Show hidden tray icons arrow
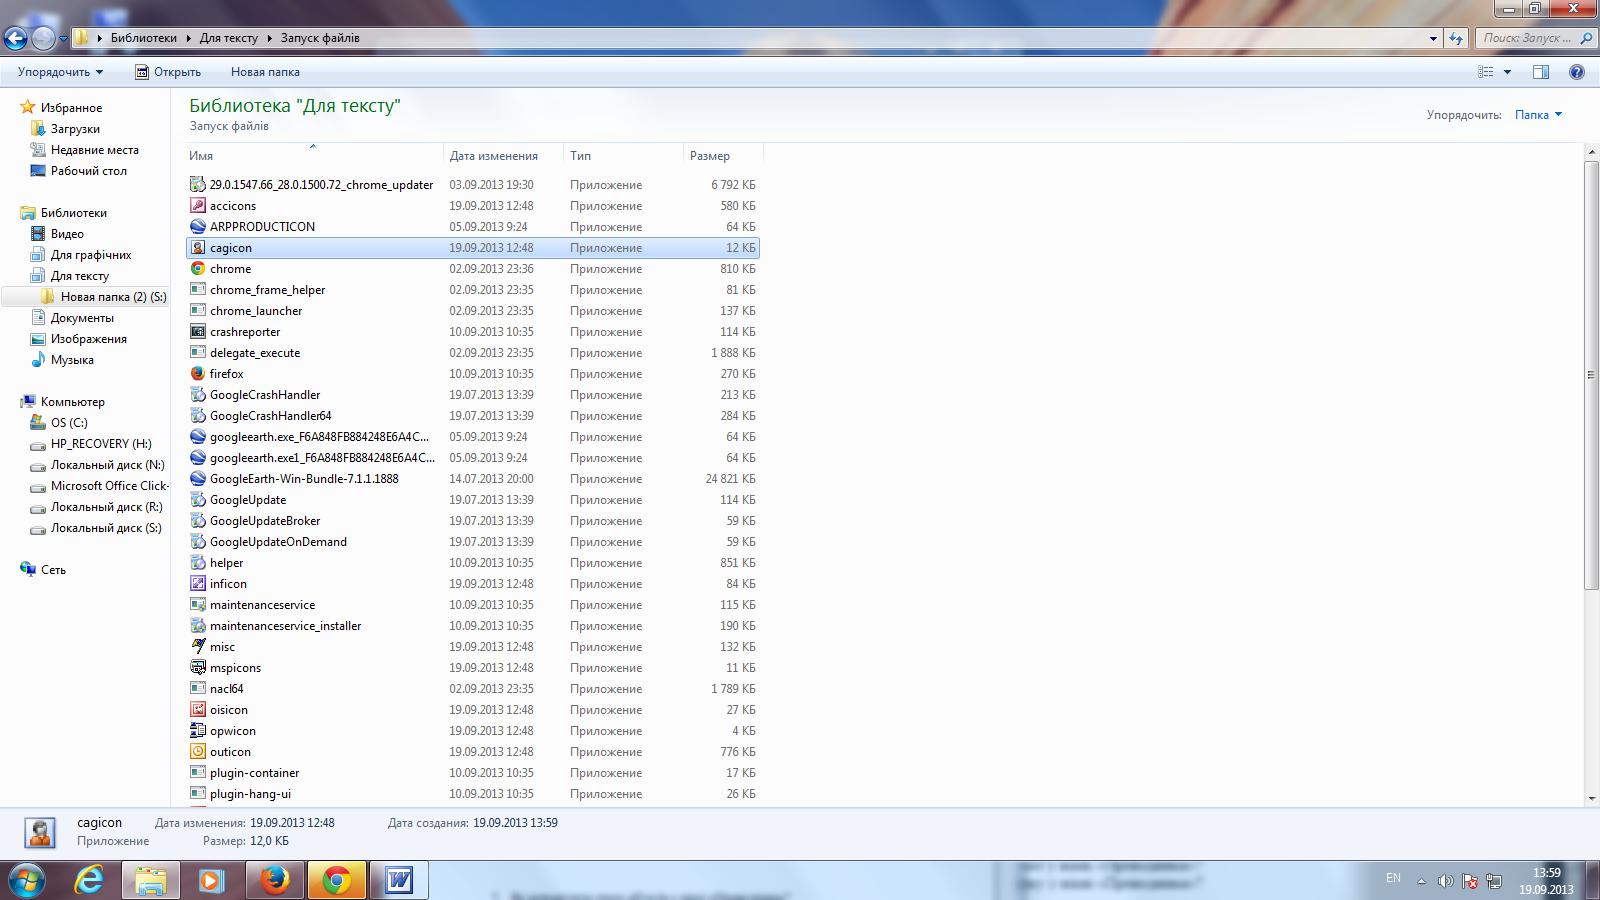Screen dimensions: 1600x900 pyautogui.click(x=1421, y=881)
